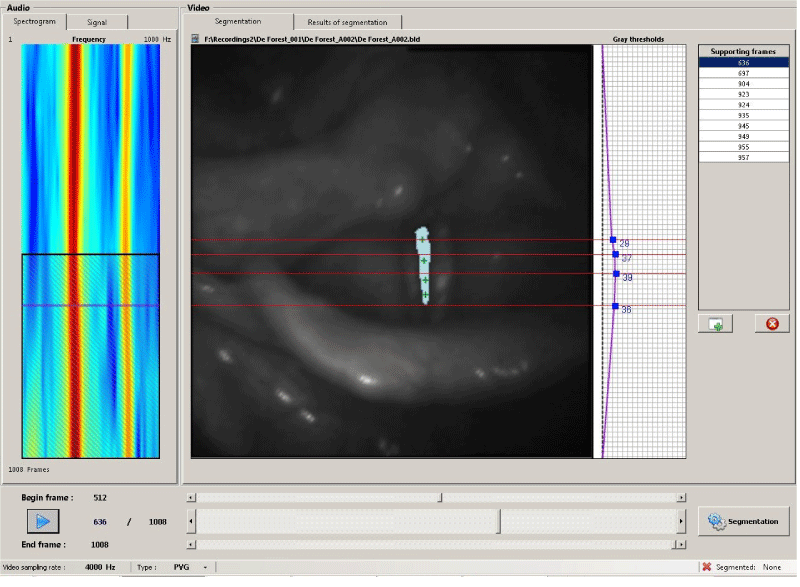Click the current frame slider thumb

499,521
